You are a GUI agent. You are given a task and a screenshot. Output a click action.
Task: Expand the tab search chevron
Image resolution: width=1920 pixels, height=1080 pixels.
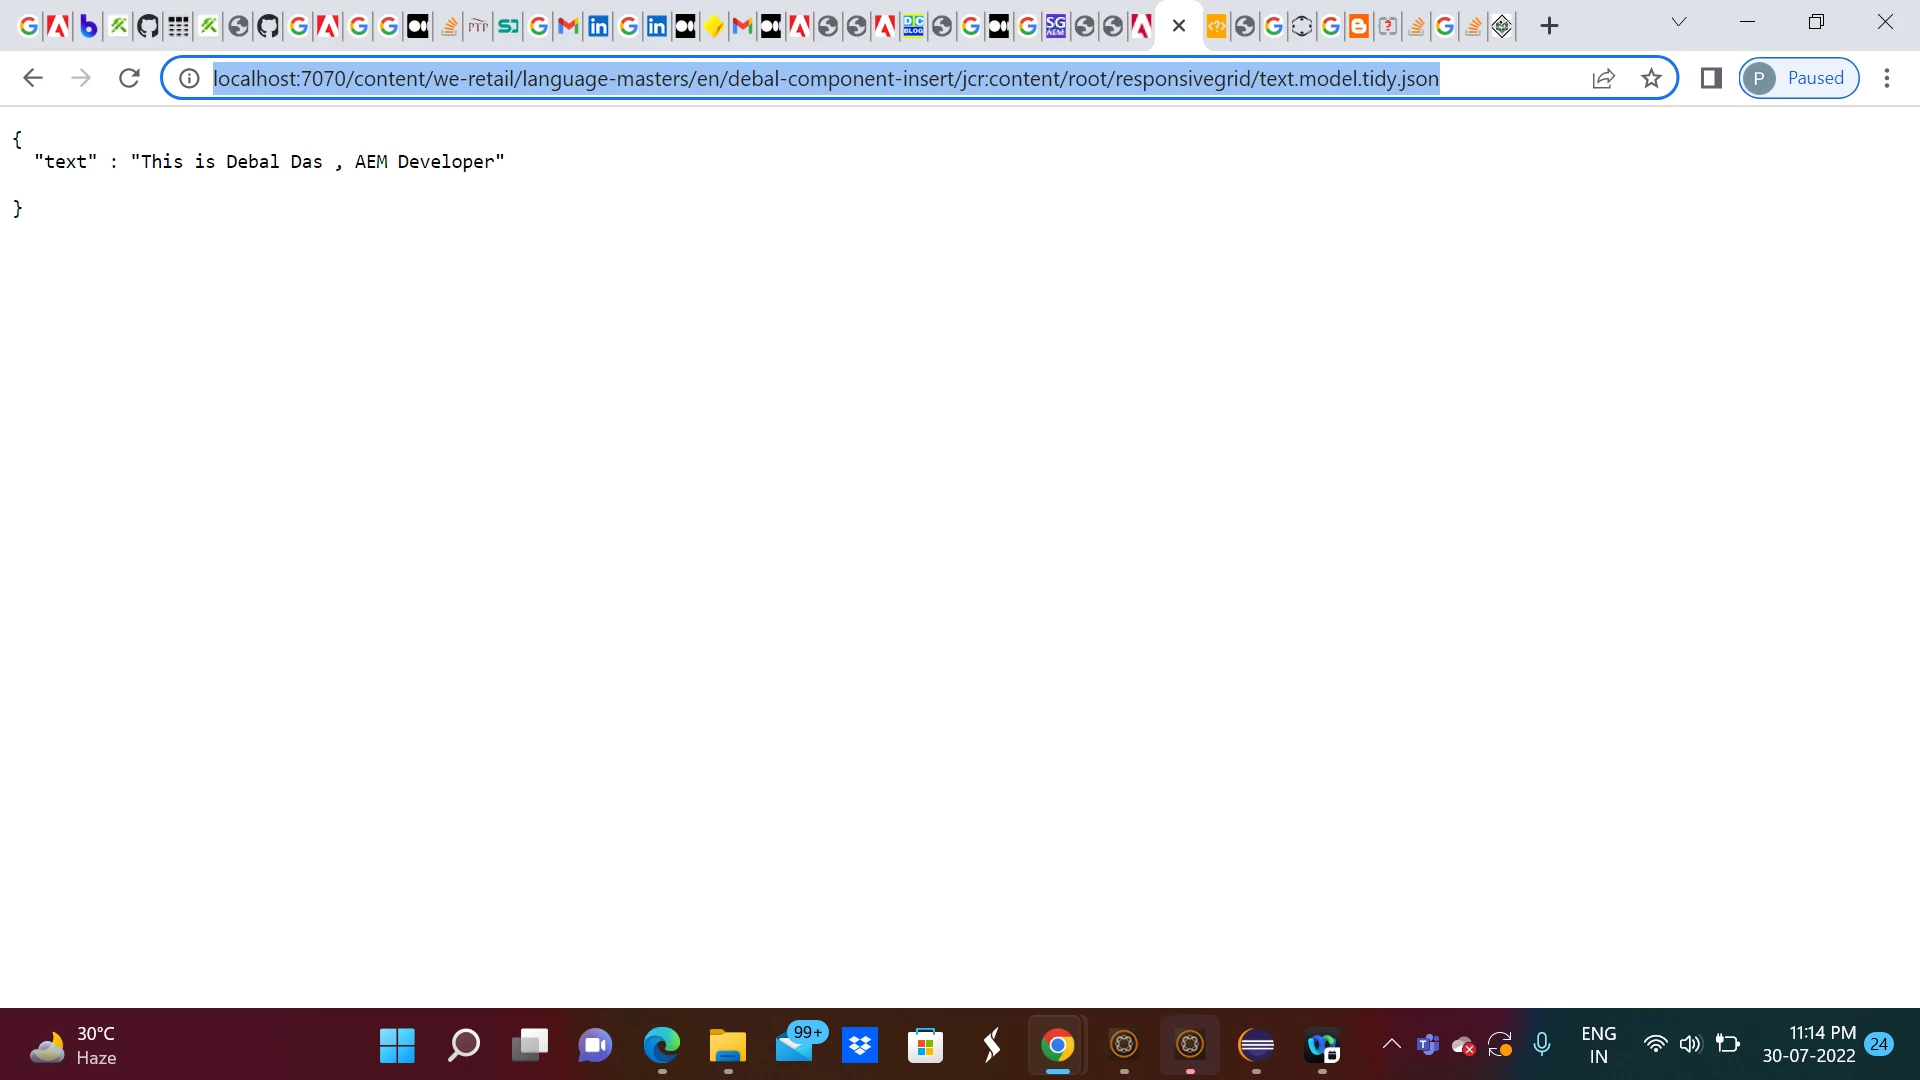point(1679,22)
